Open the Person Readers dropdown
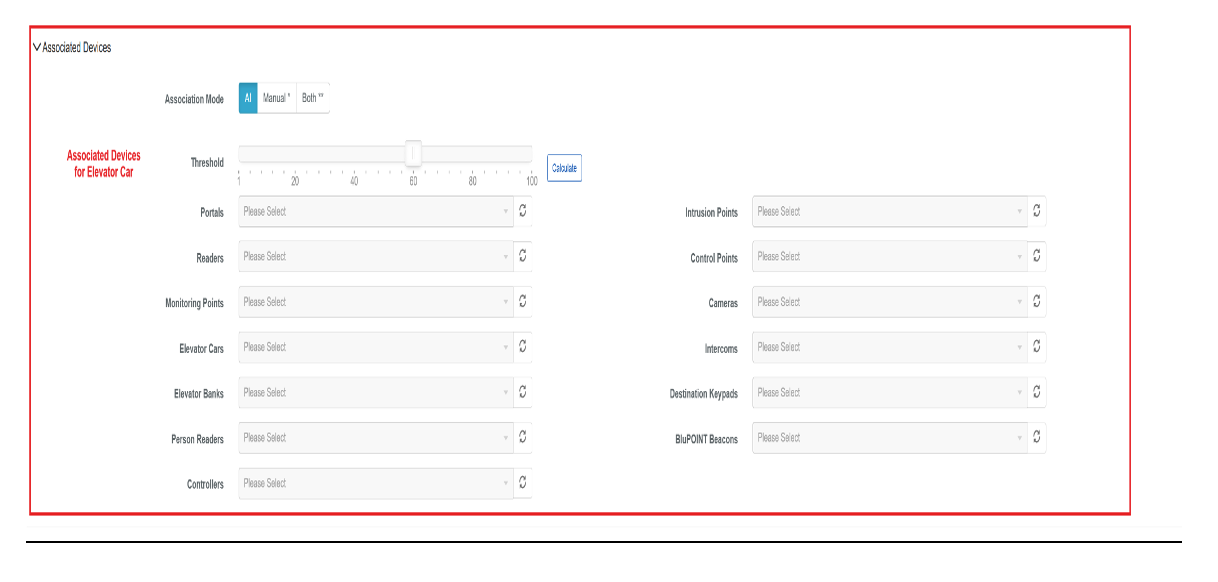The height and width of the screenshot is (582, 1218). coord(375,437)
